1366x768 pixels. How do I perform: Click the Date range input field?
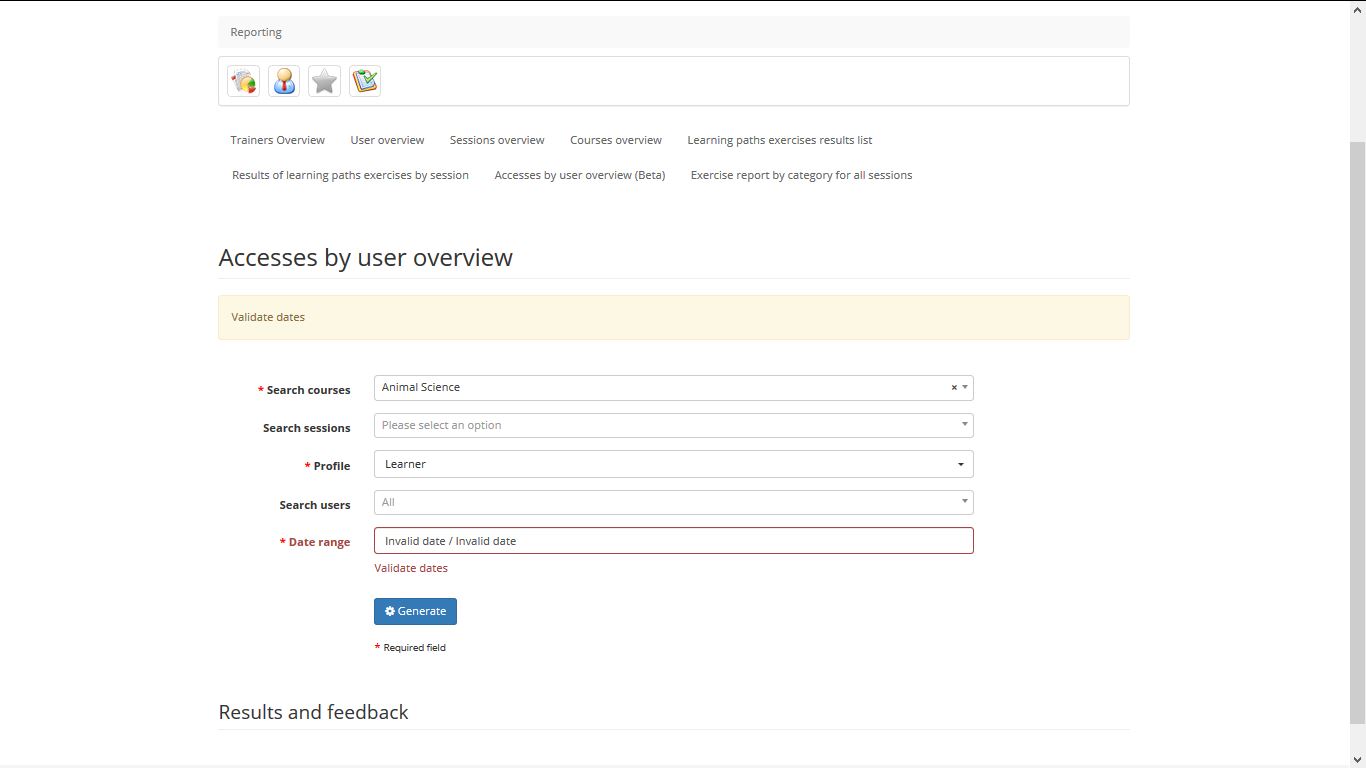click(672, 540)
